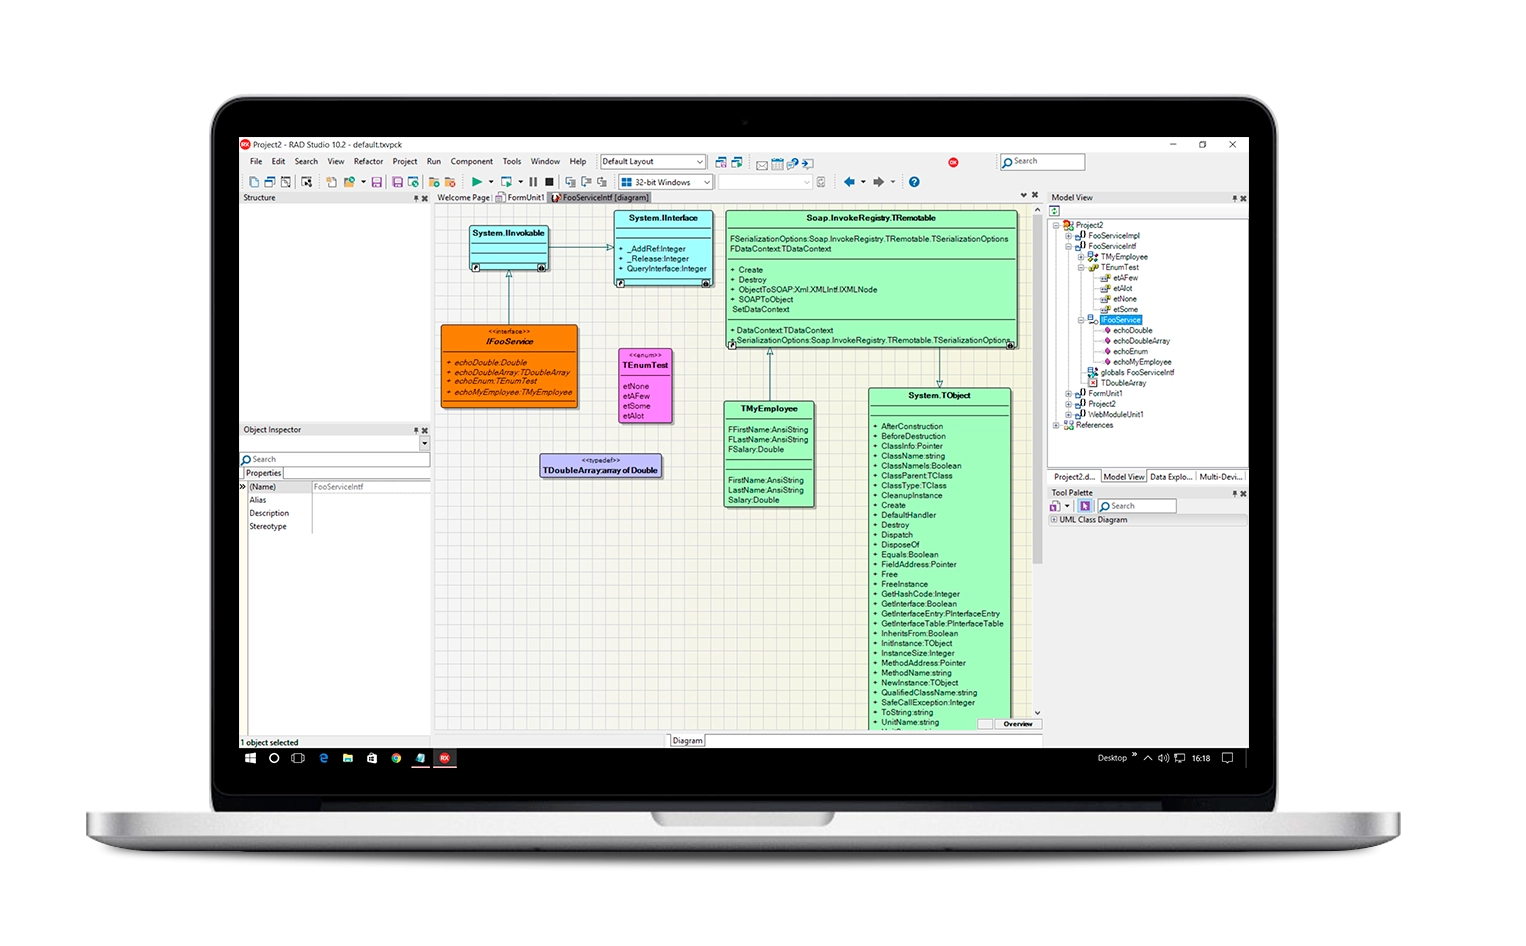The height and width of the screenshot is (946, 1526).
Task: Switch to the Data Explorer tab
Action: (1171, 477)
